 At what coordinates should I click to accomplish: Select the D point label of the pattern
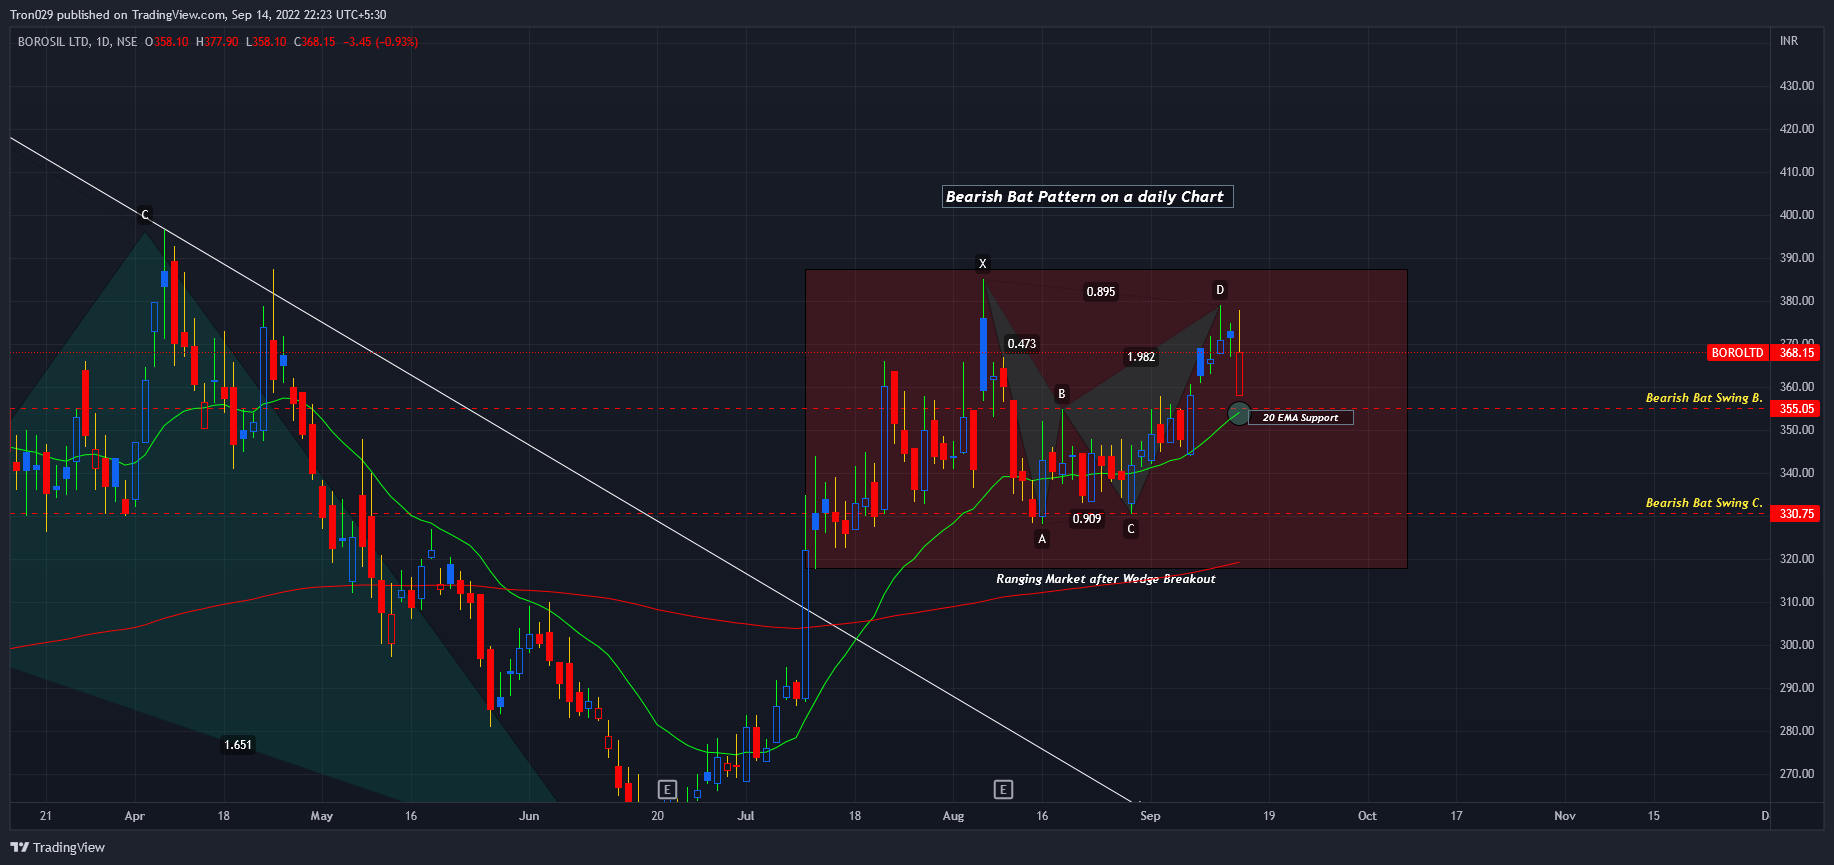click(x=1220, y=290)
